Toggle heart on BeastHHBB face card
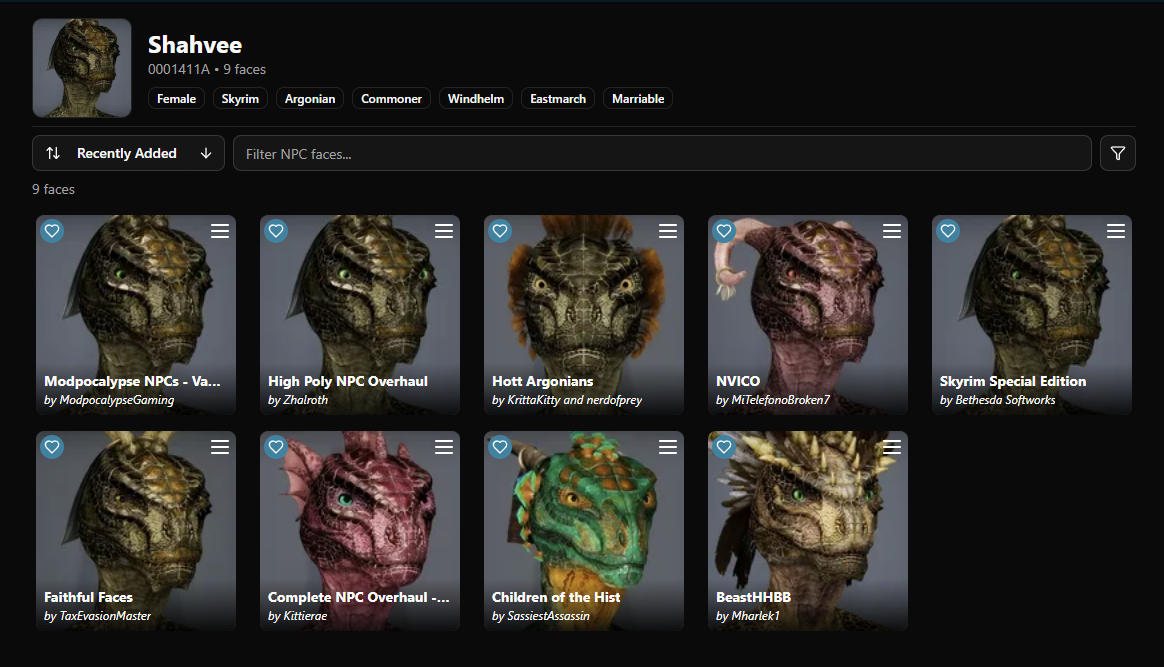This screenshot has width=1164, height=667. (x=725, y=447)
